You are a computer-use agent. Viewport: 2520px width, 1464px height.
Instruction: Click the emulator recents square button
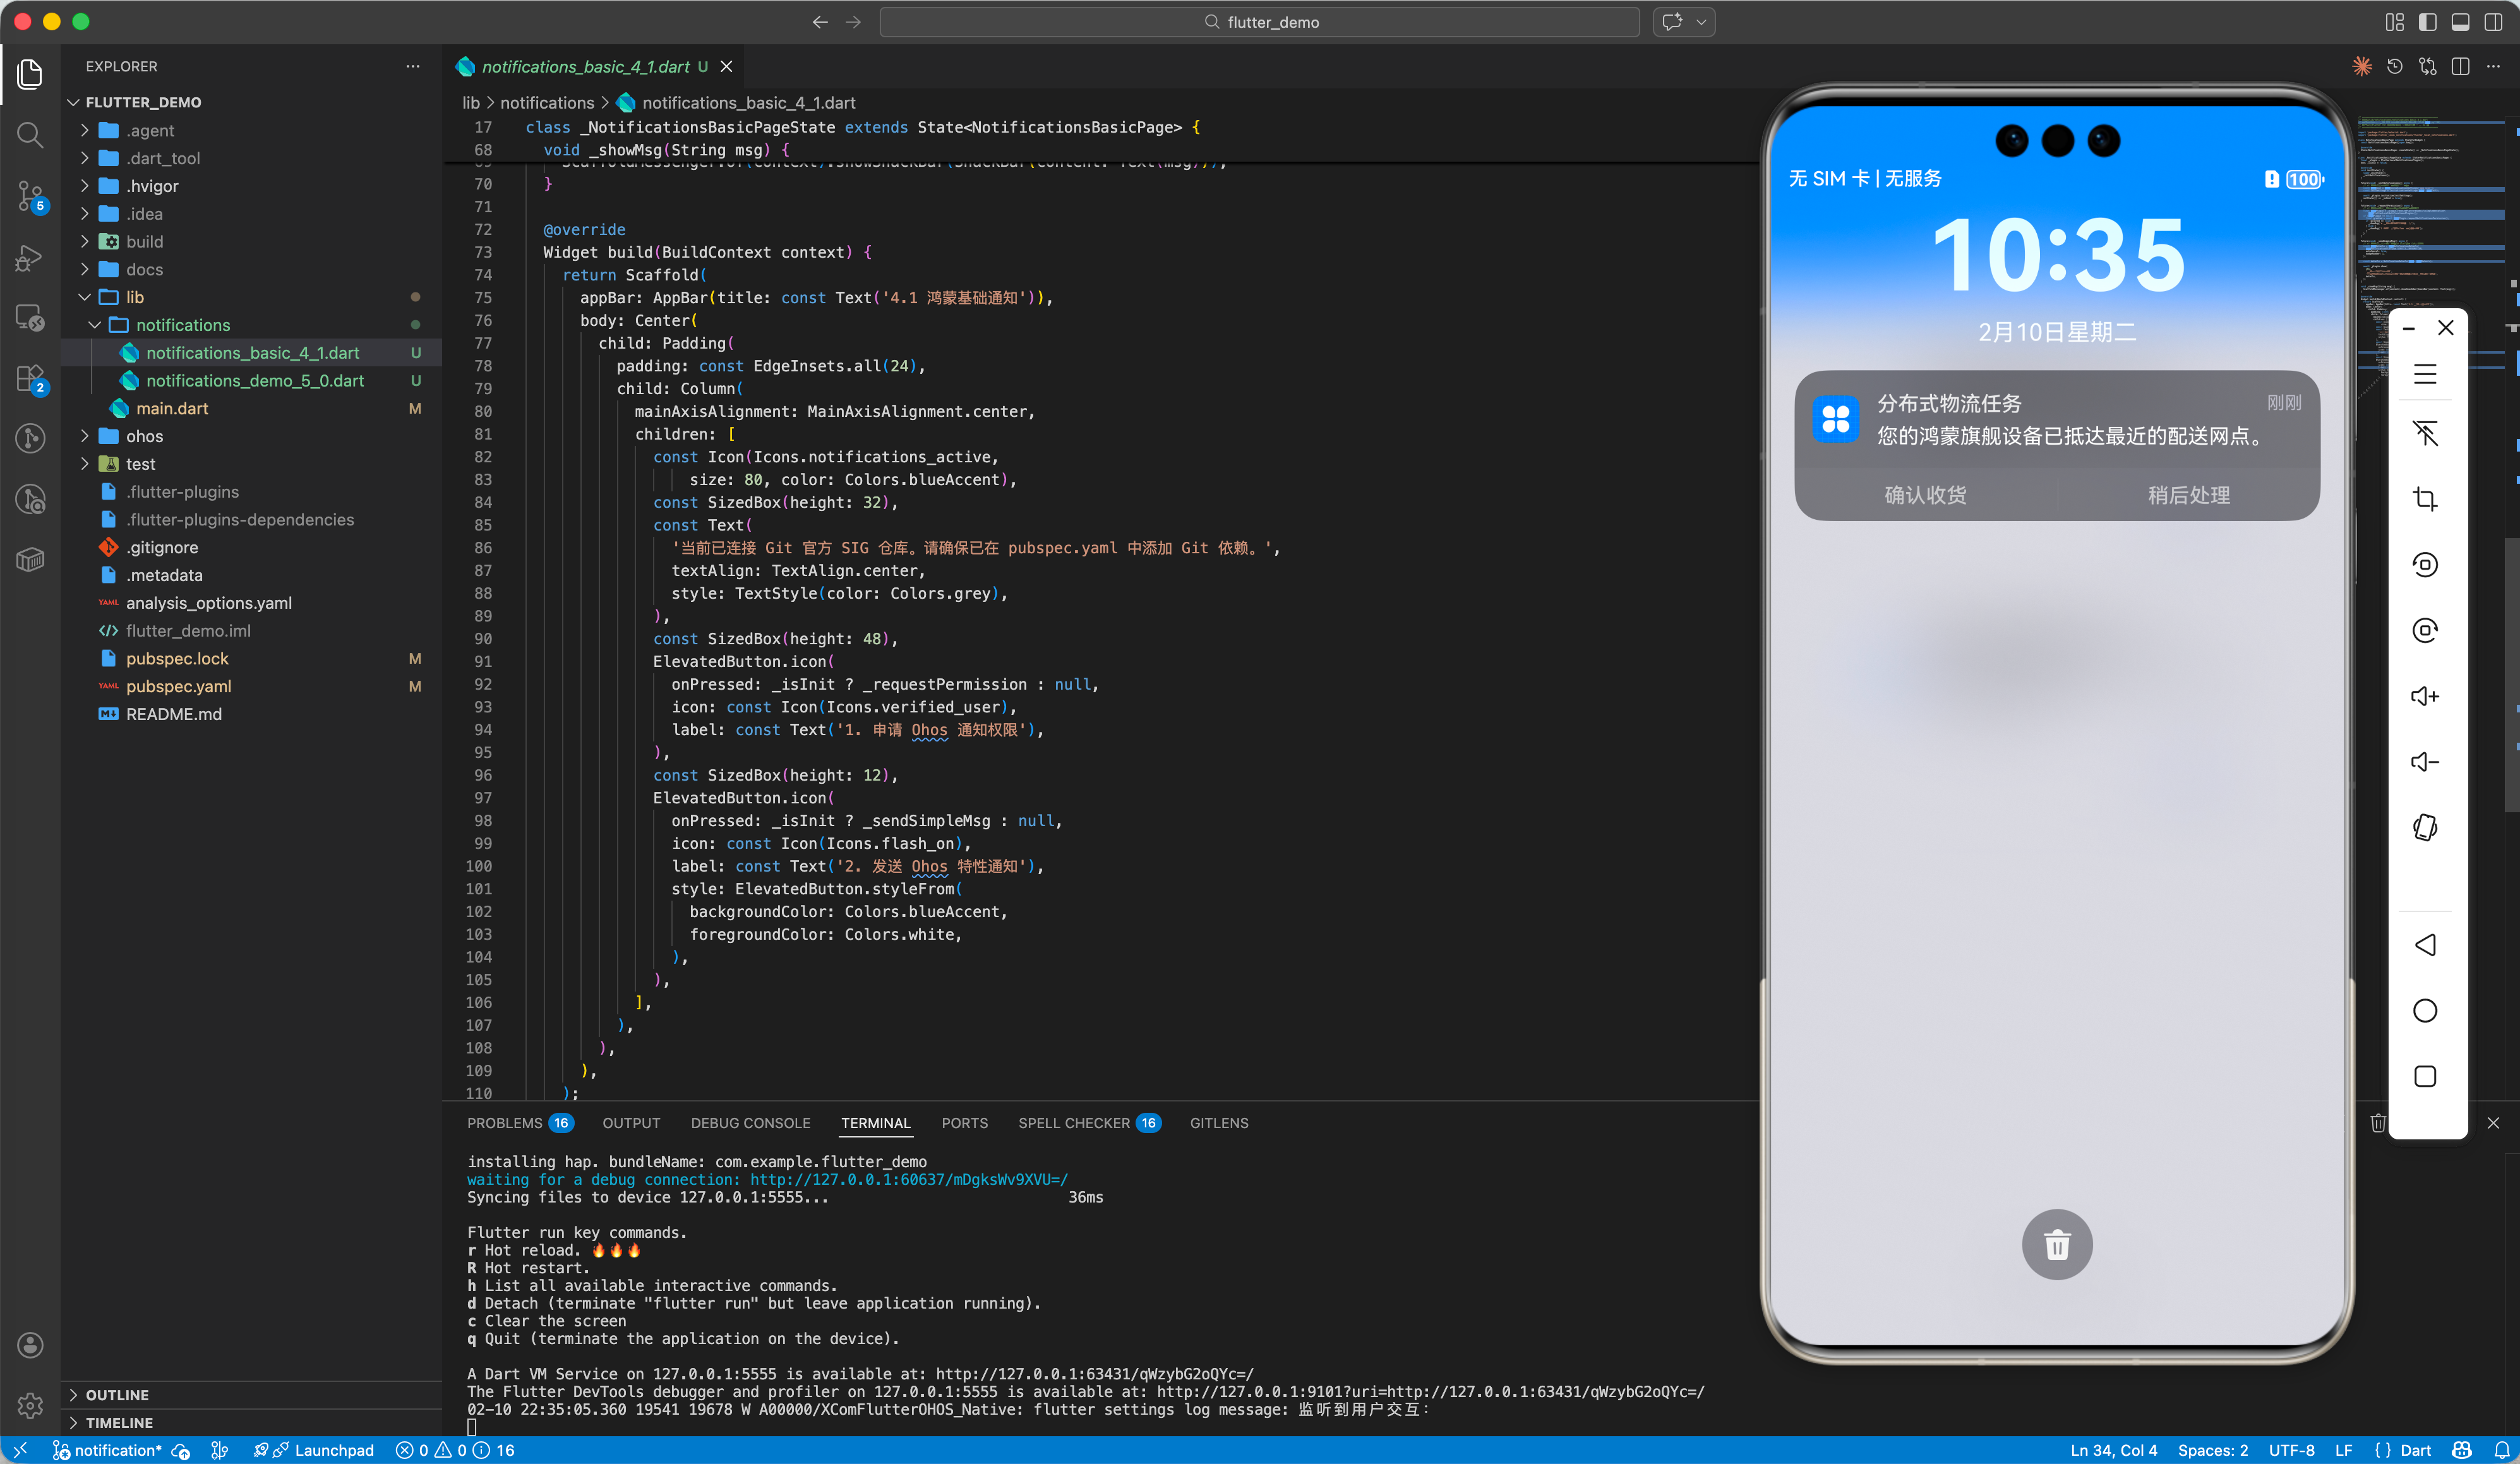(x=2425, y=1077)
